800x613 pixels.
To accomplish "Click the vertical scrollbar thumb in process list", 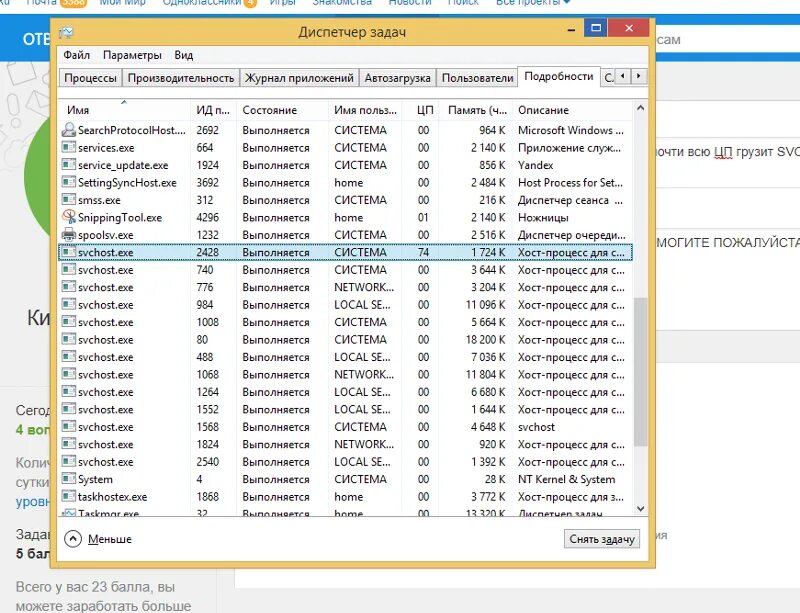I will point(640,372).
